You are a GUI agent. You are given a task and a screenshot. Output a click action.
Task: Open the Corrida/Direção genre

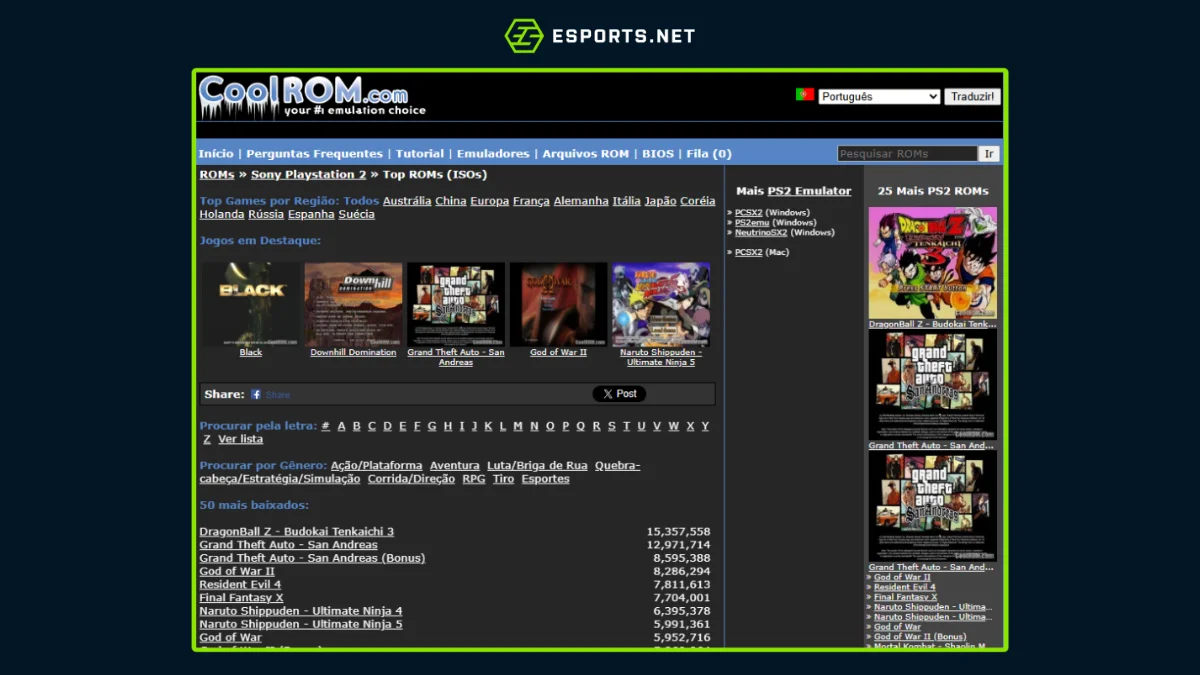[412, 478]
